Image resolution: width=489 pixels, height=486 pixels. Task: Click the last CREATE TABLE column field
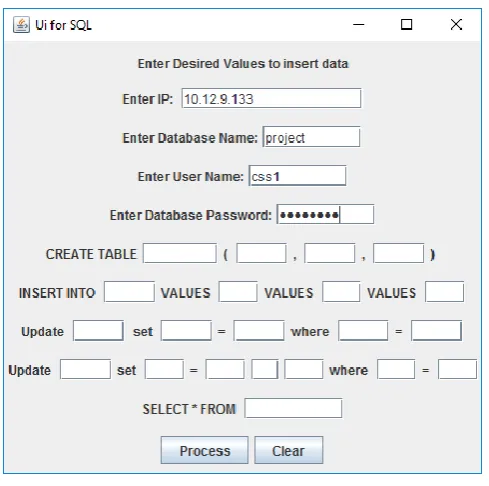(x=398, y=253)
